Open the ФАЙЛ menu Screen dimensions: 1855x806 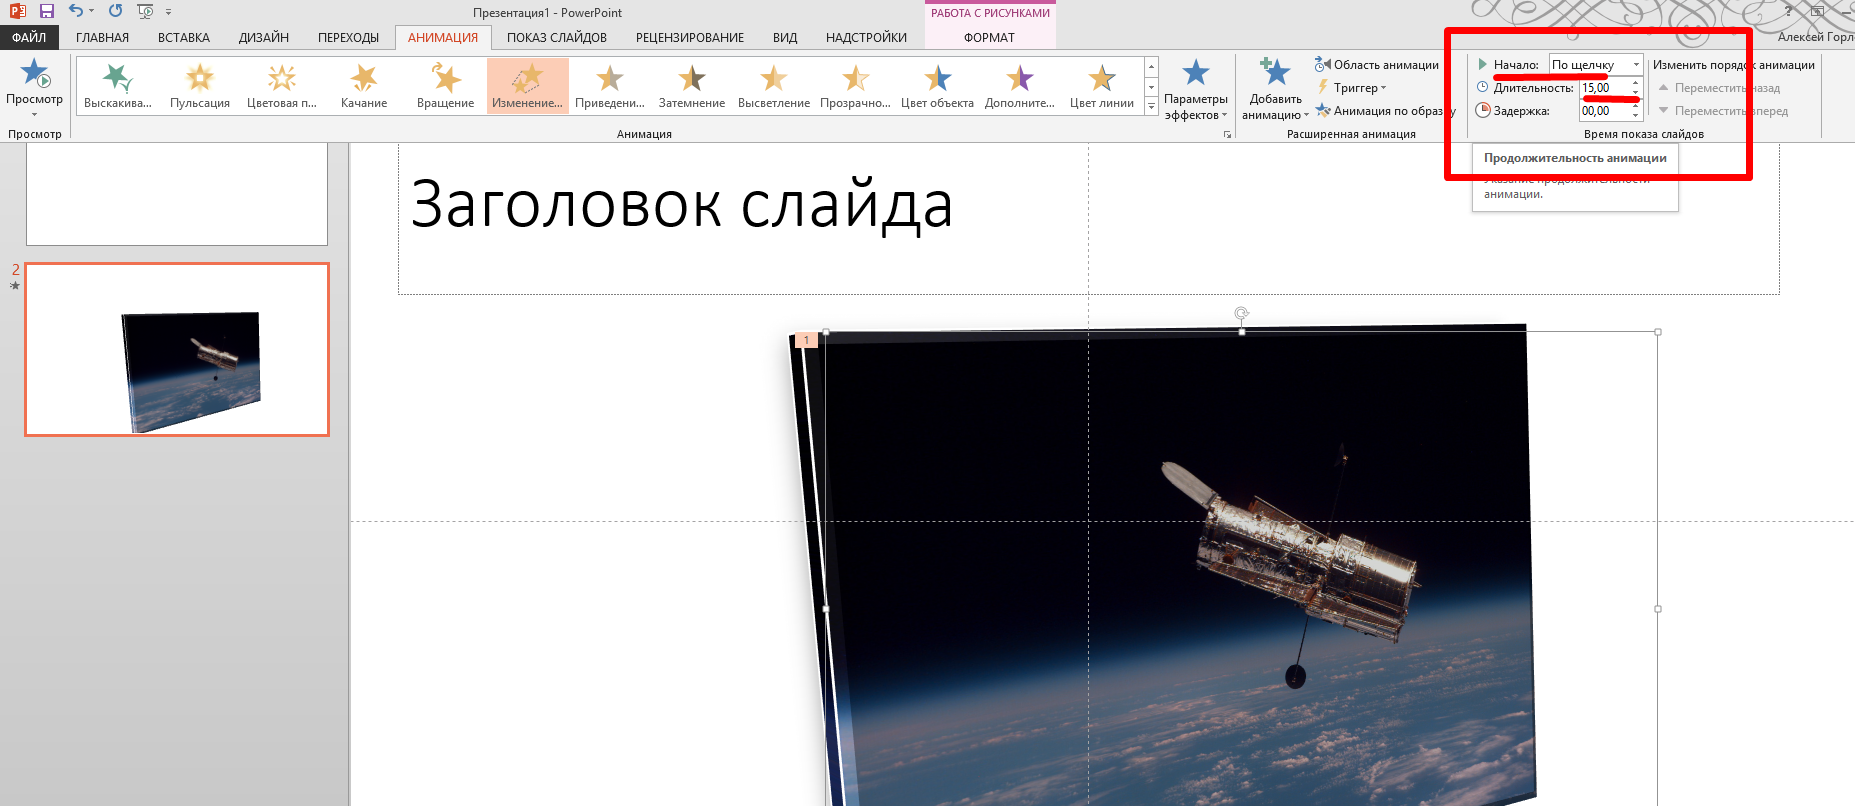click(29, 38)
